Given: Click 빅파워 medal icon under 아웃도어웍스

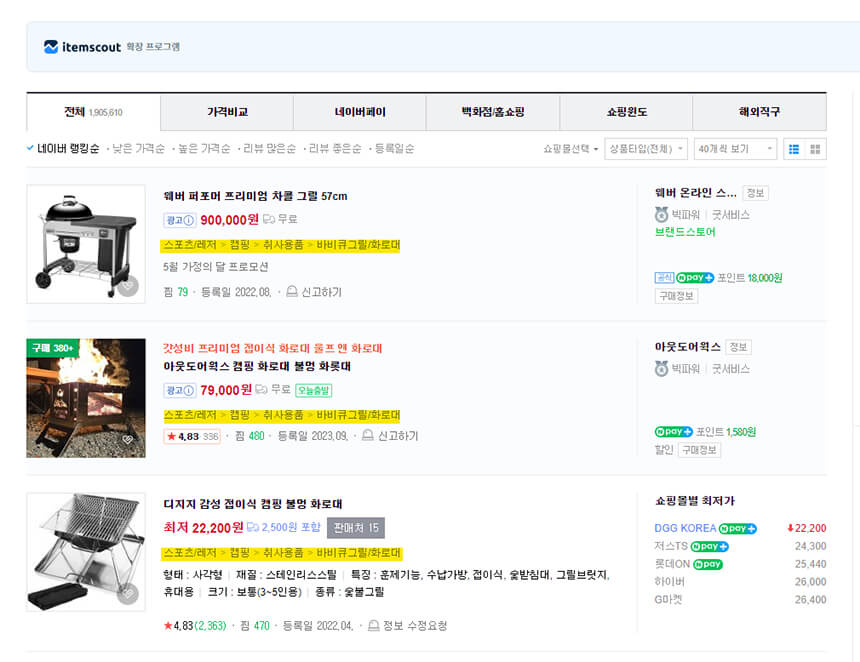Looking at the screenshot, I should click(661, 369).
